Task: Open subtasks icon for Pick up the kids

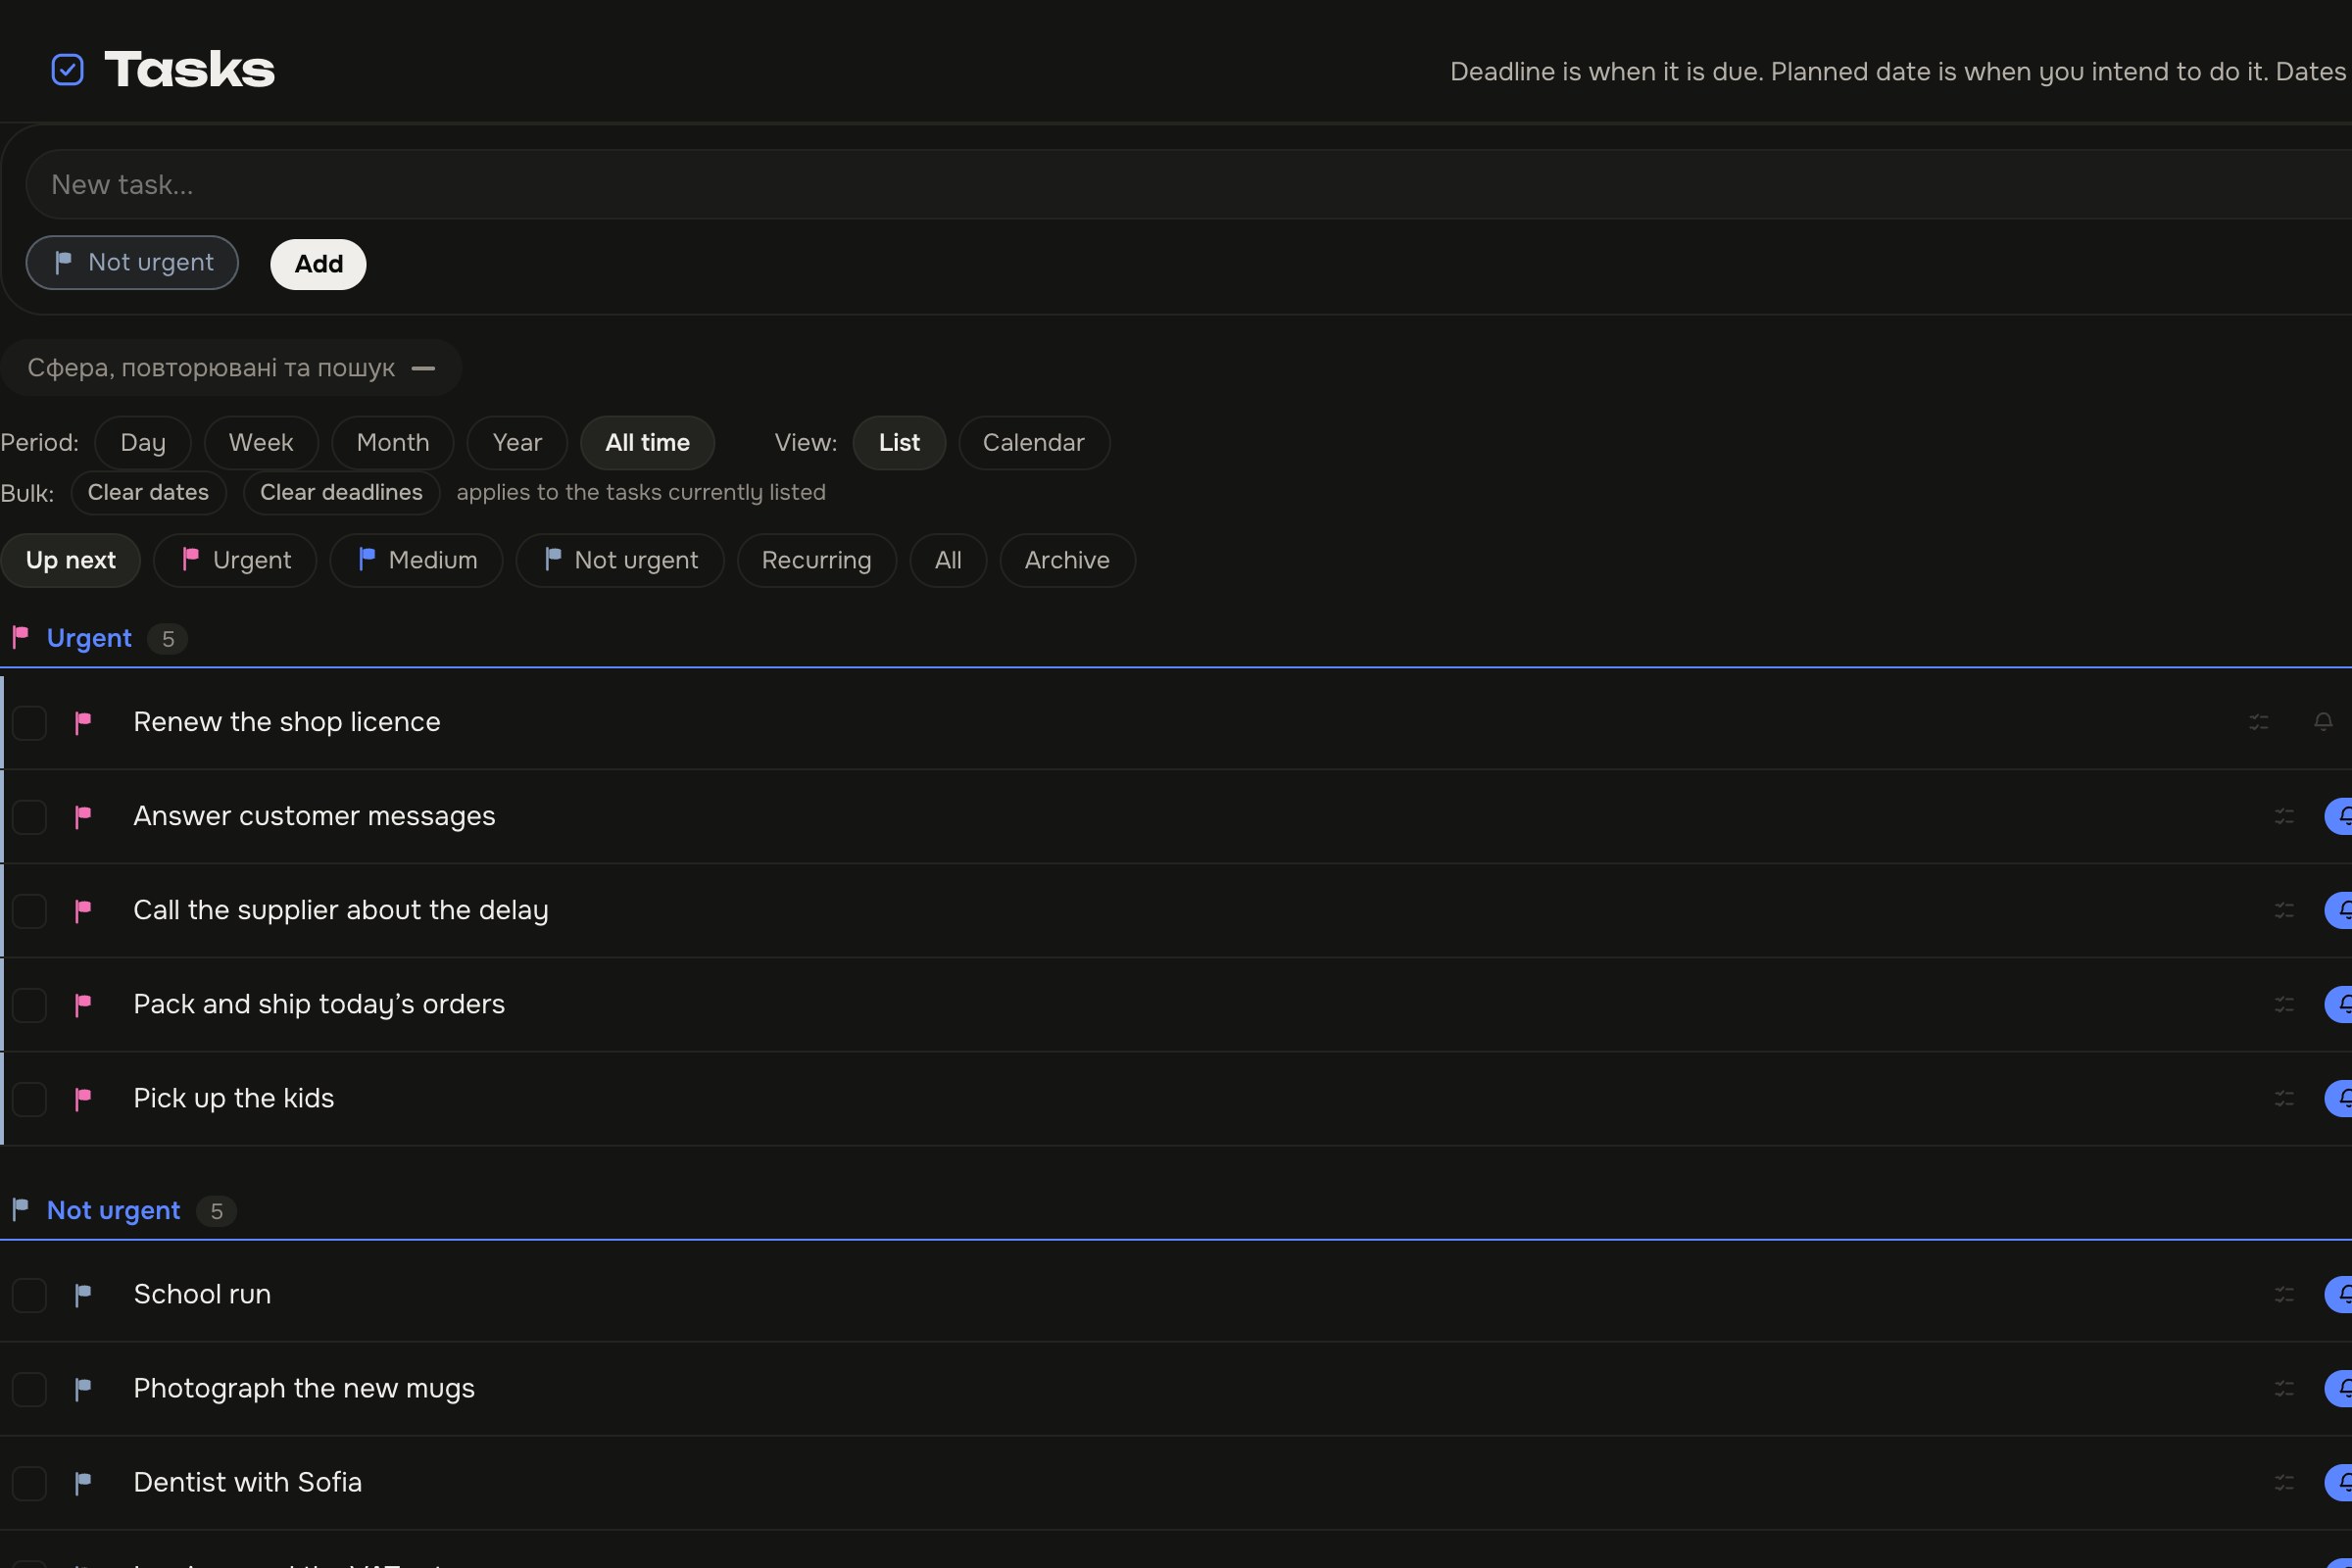Action: click(2284, 1099)
